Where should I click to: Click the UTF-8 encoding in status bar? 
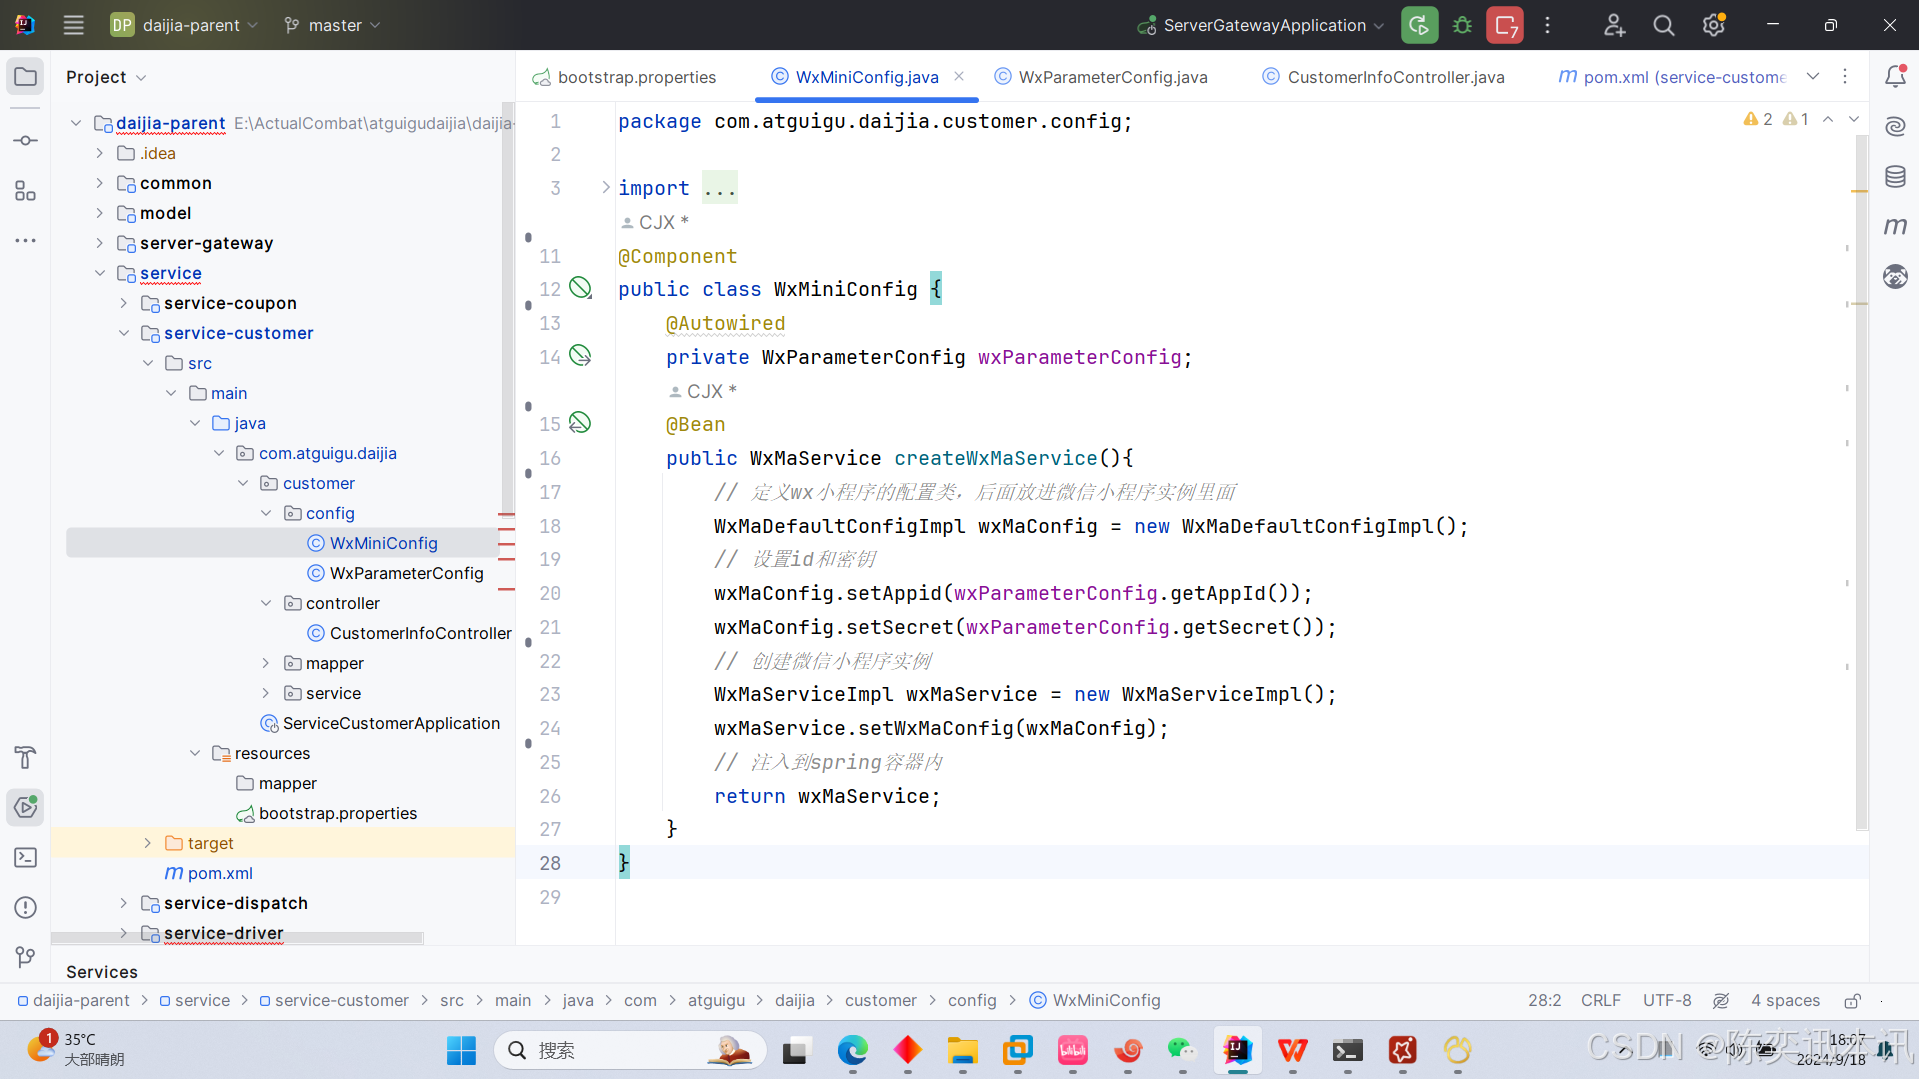(1667, 1001)
